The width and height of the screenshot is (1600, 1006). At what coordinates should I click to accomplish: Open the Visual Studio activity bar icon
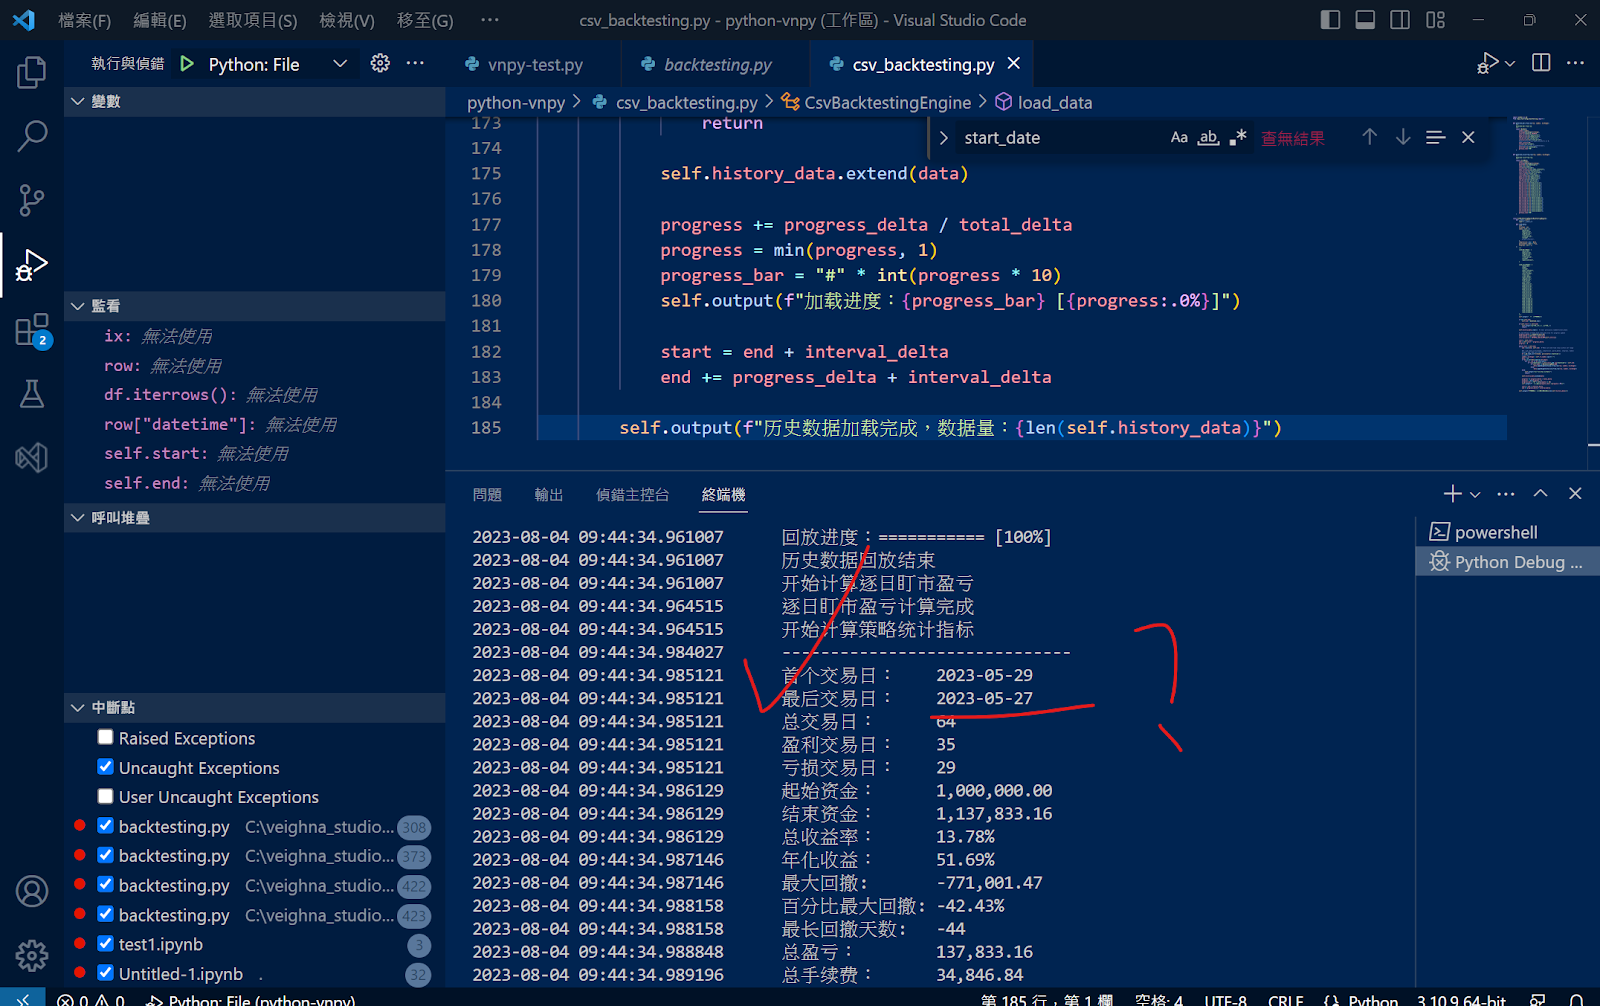point(32,458)
